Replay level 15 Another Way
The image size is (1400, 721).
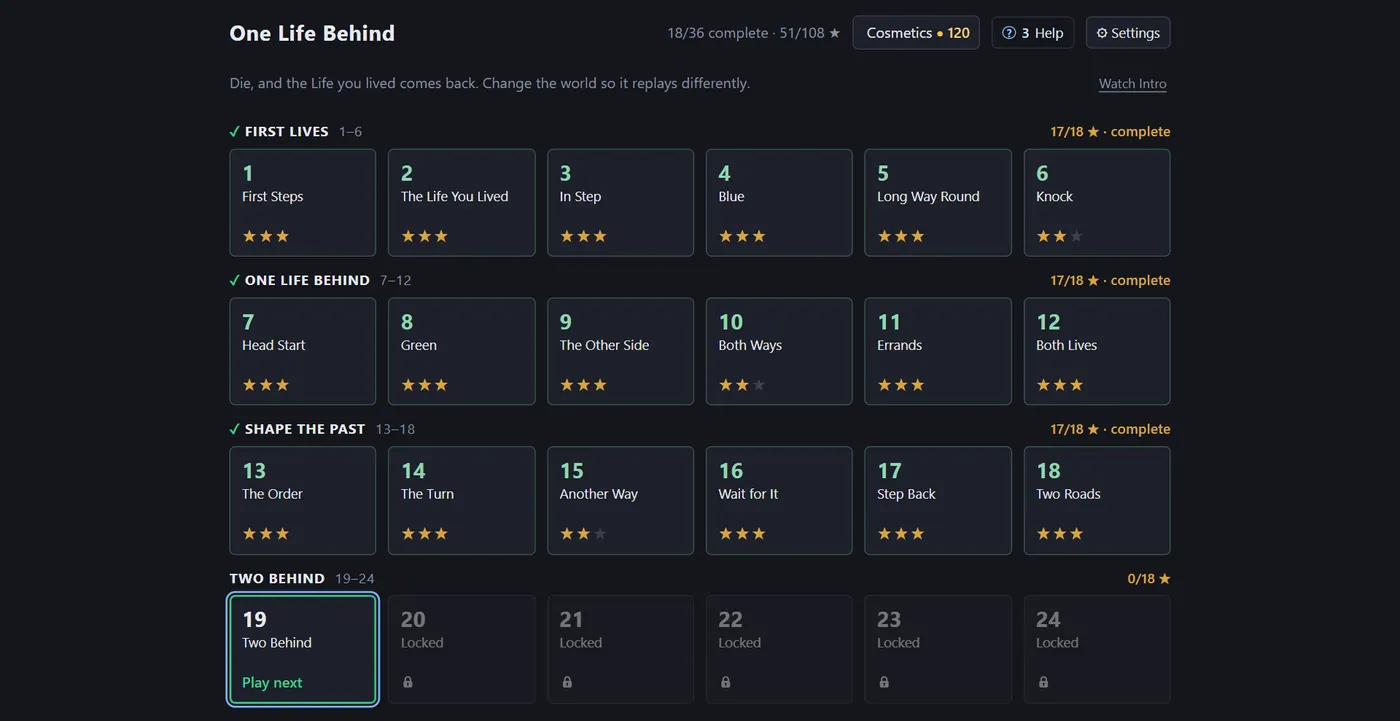pos(621,500)
